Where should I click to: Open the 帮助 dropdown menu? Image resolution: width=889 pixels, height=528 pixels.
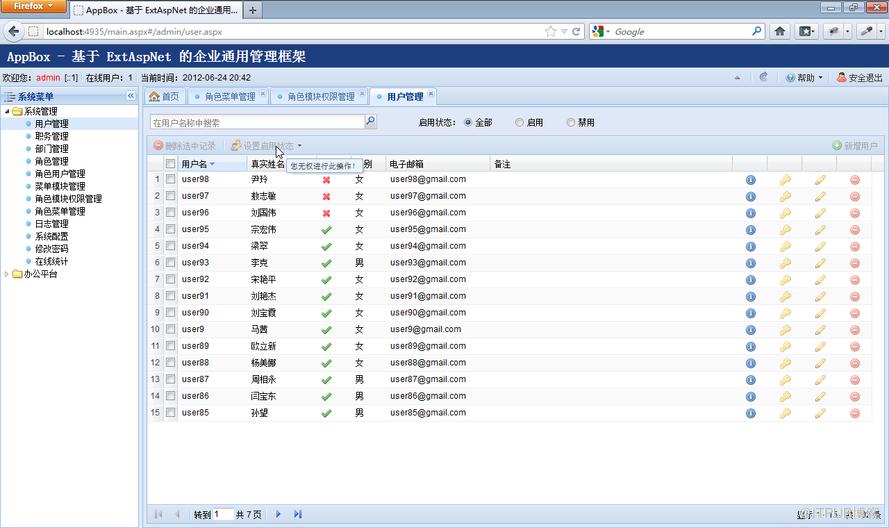tap(804, 78)
